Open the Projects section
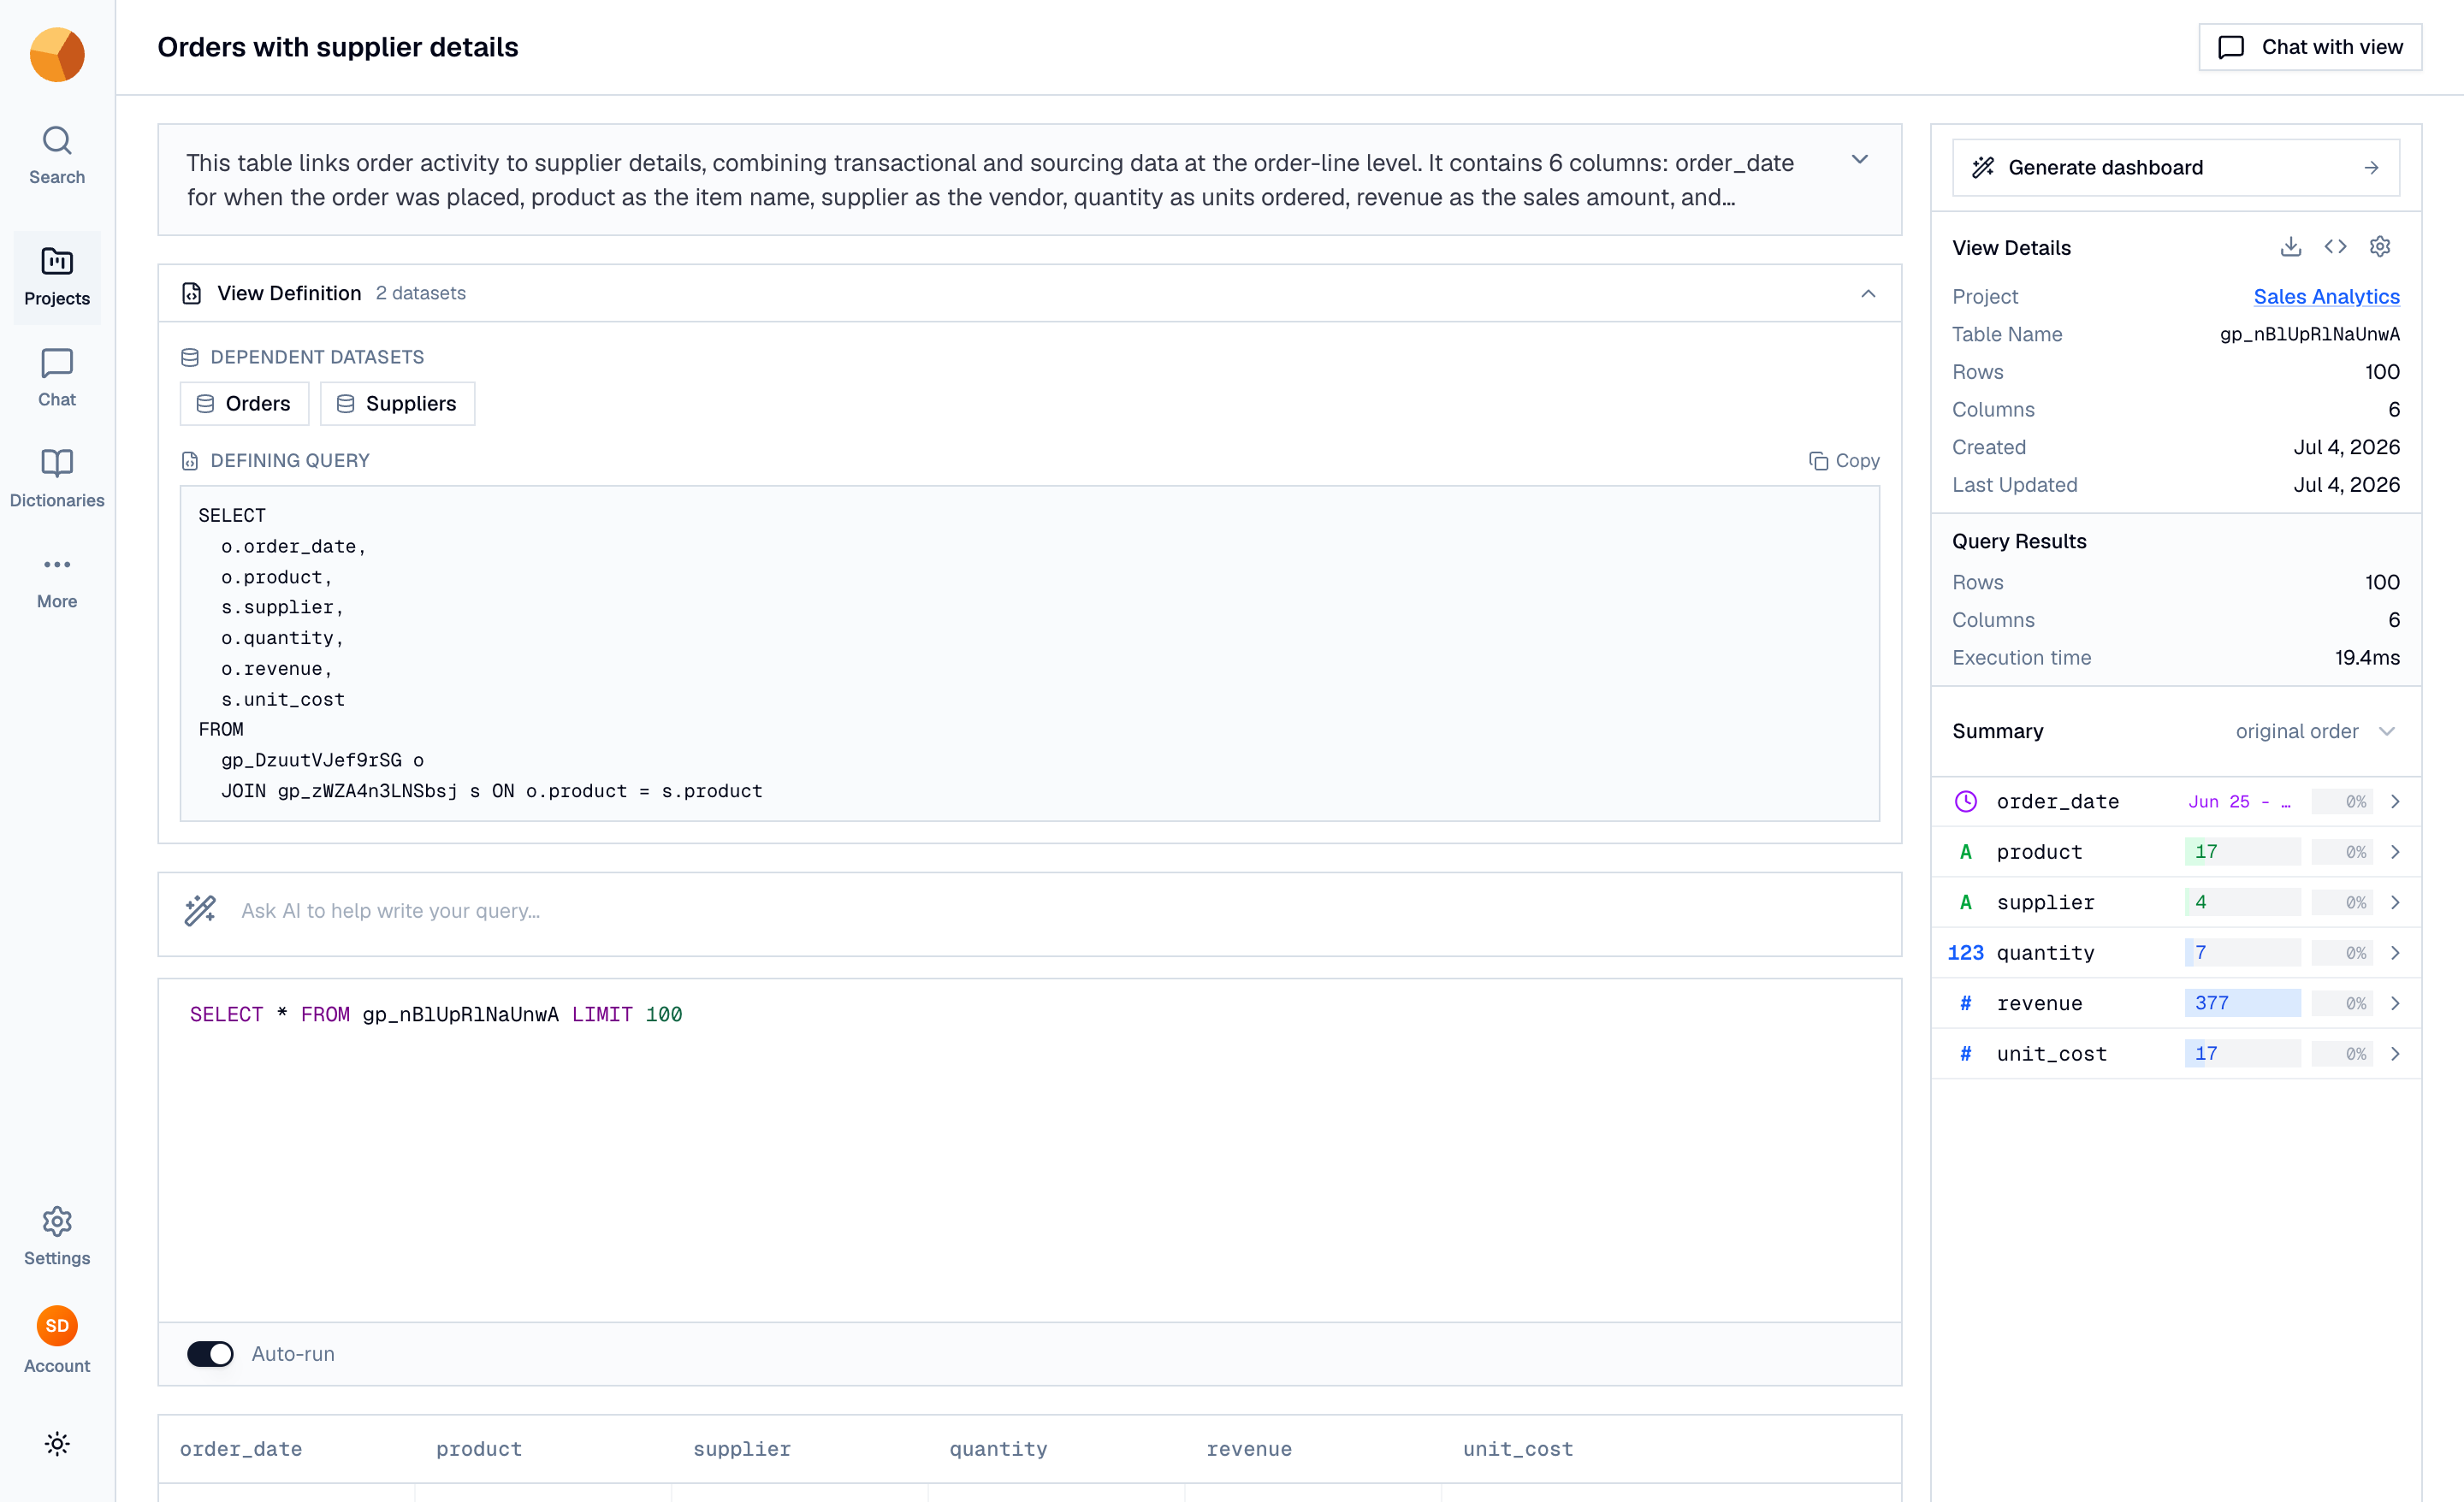Screen dimensions: 2464x1502 [57, 277]
